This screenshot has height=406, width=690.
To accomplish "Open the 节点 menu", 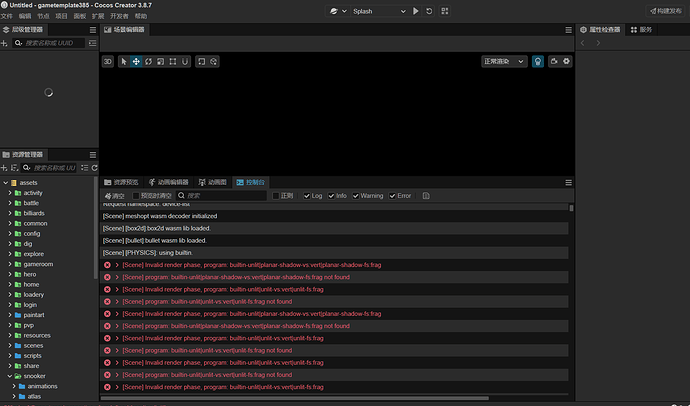I will point(43,16).
